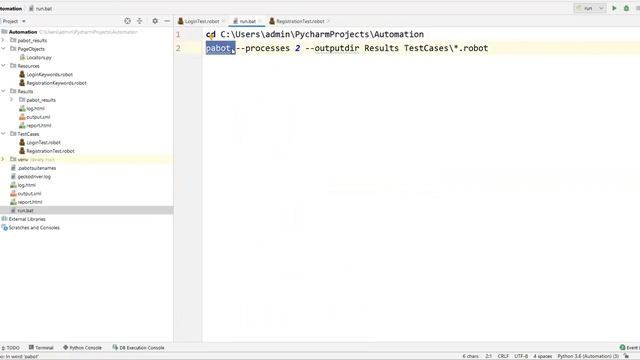Image resolution: width=640 pixels, height=360 pixels.
Task: Click the Debug bug icon
Action: 626,8
